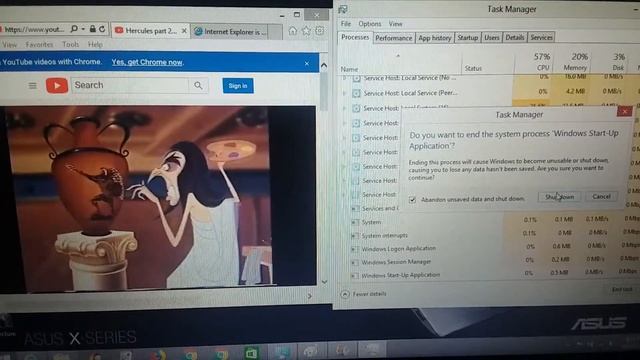Click Cancel in the Task Manager dialog

point(601,196)
